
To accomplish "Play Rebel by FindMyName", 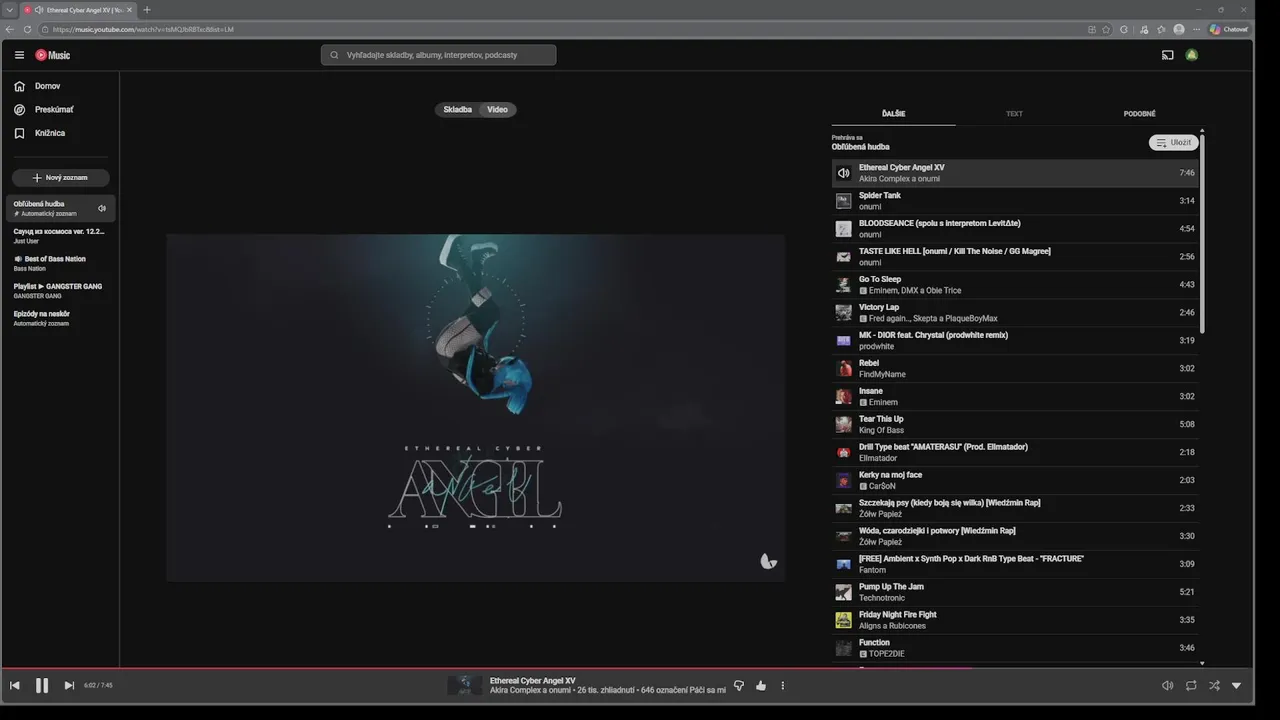I will 1015,369.
